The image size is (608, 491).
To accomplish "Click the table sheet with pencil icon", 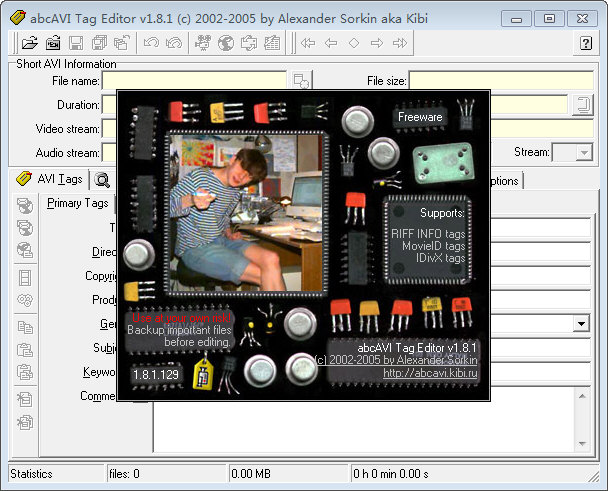I will 272,43.
